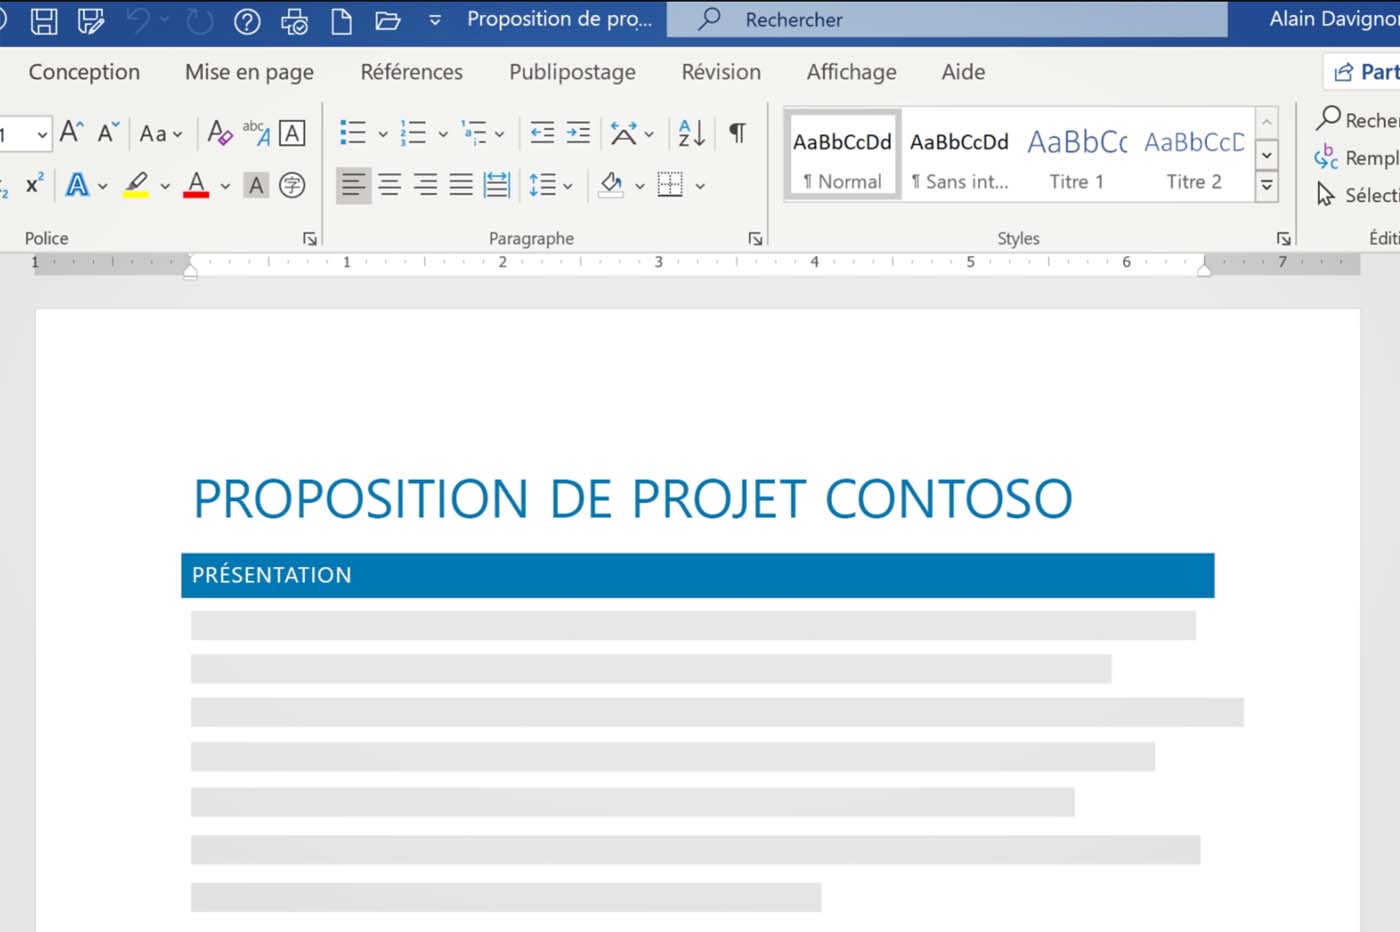Switch to the Publipostage tab

click(572, 72)
